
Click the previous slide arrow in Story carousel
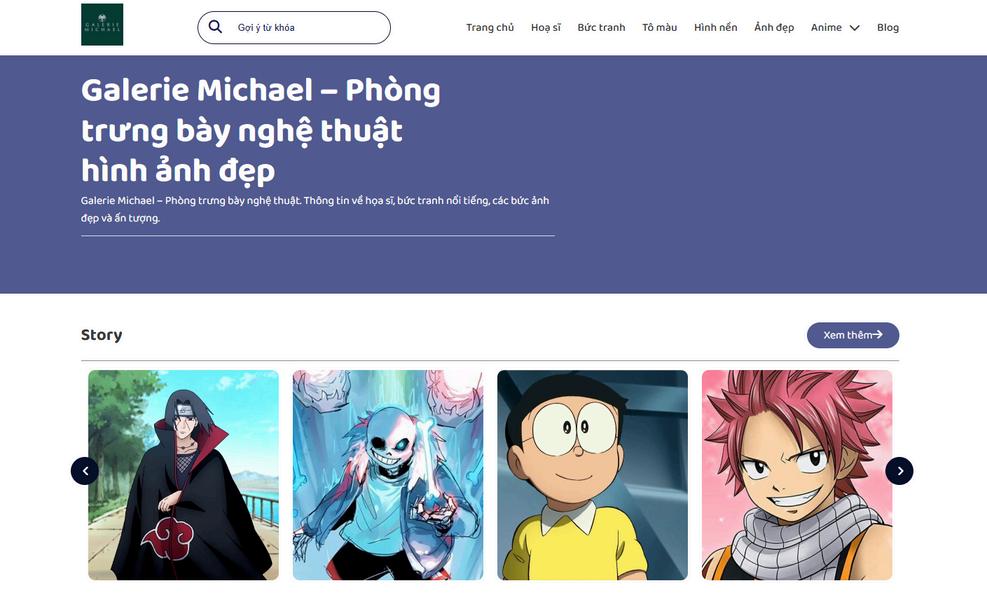tap(85, 471)
